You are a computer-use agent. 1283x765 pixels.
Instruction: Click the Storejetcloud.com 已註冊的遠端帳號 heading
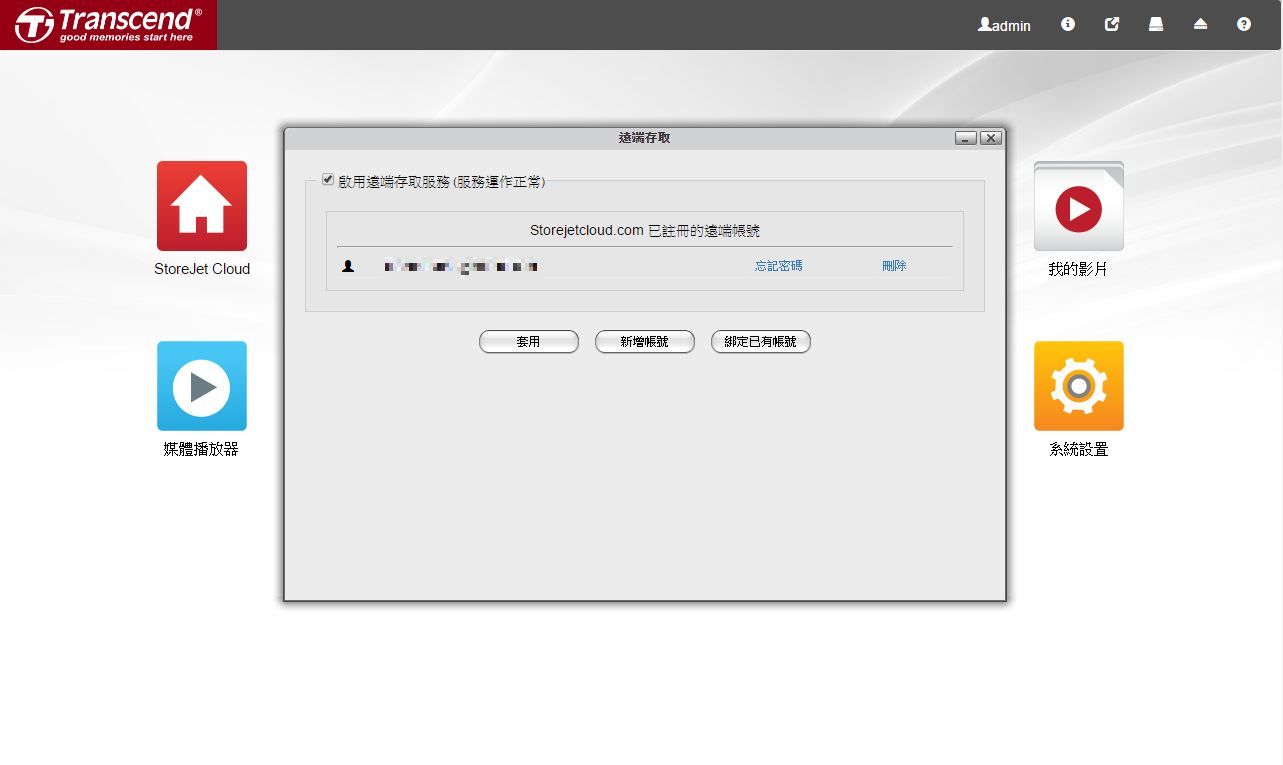click(x=645, y=231)
